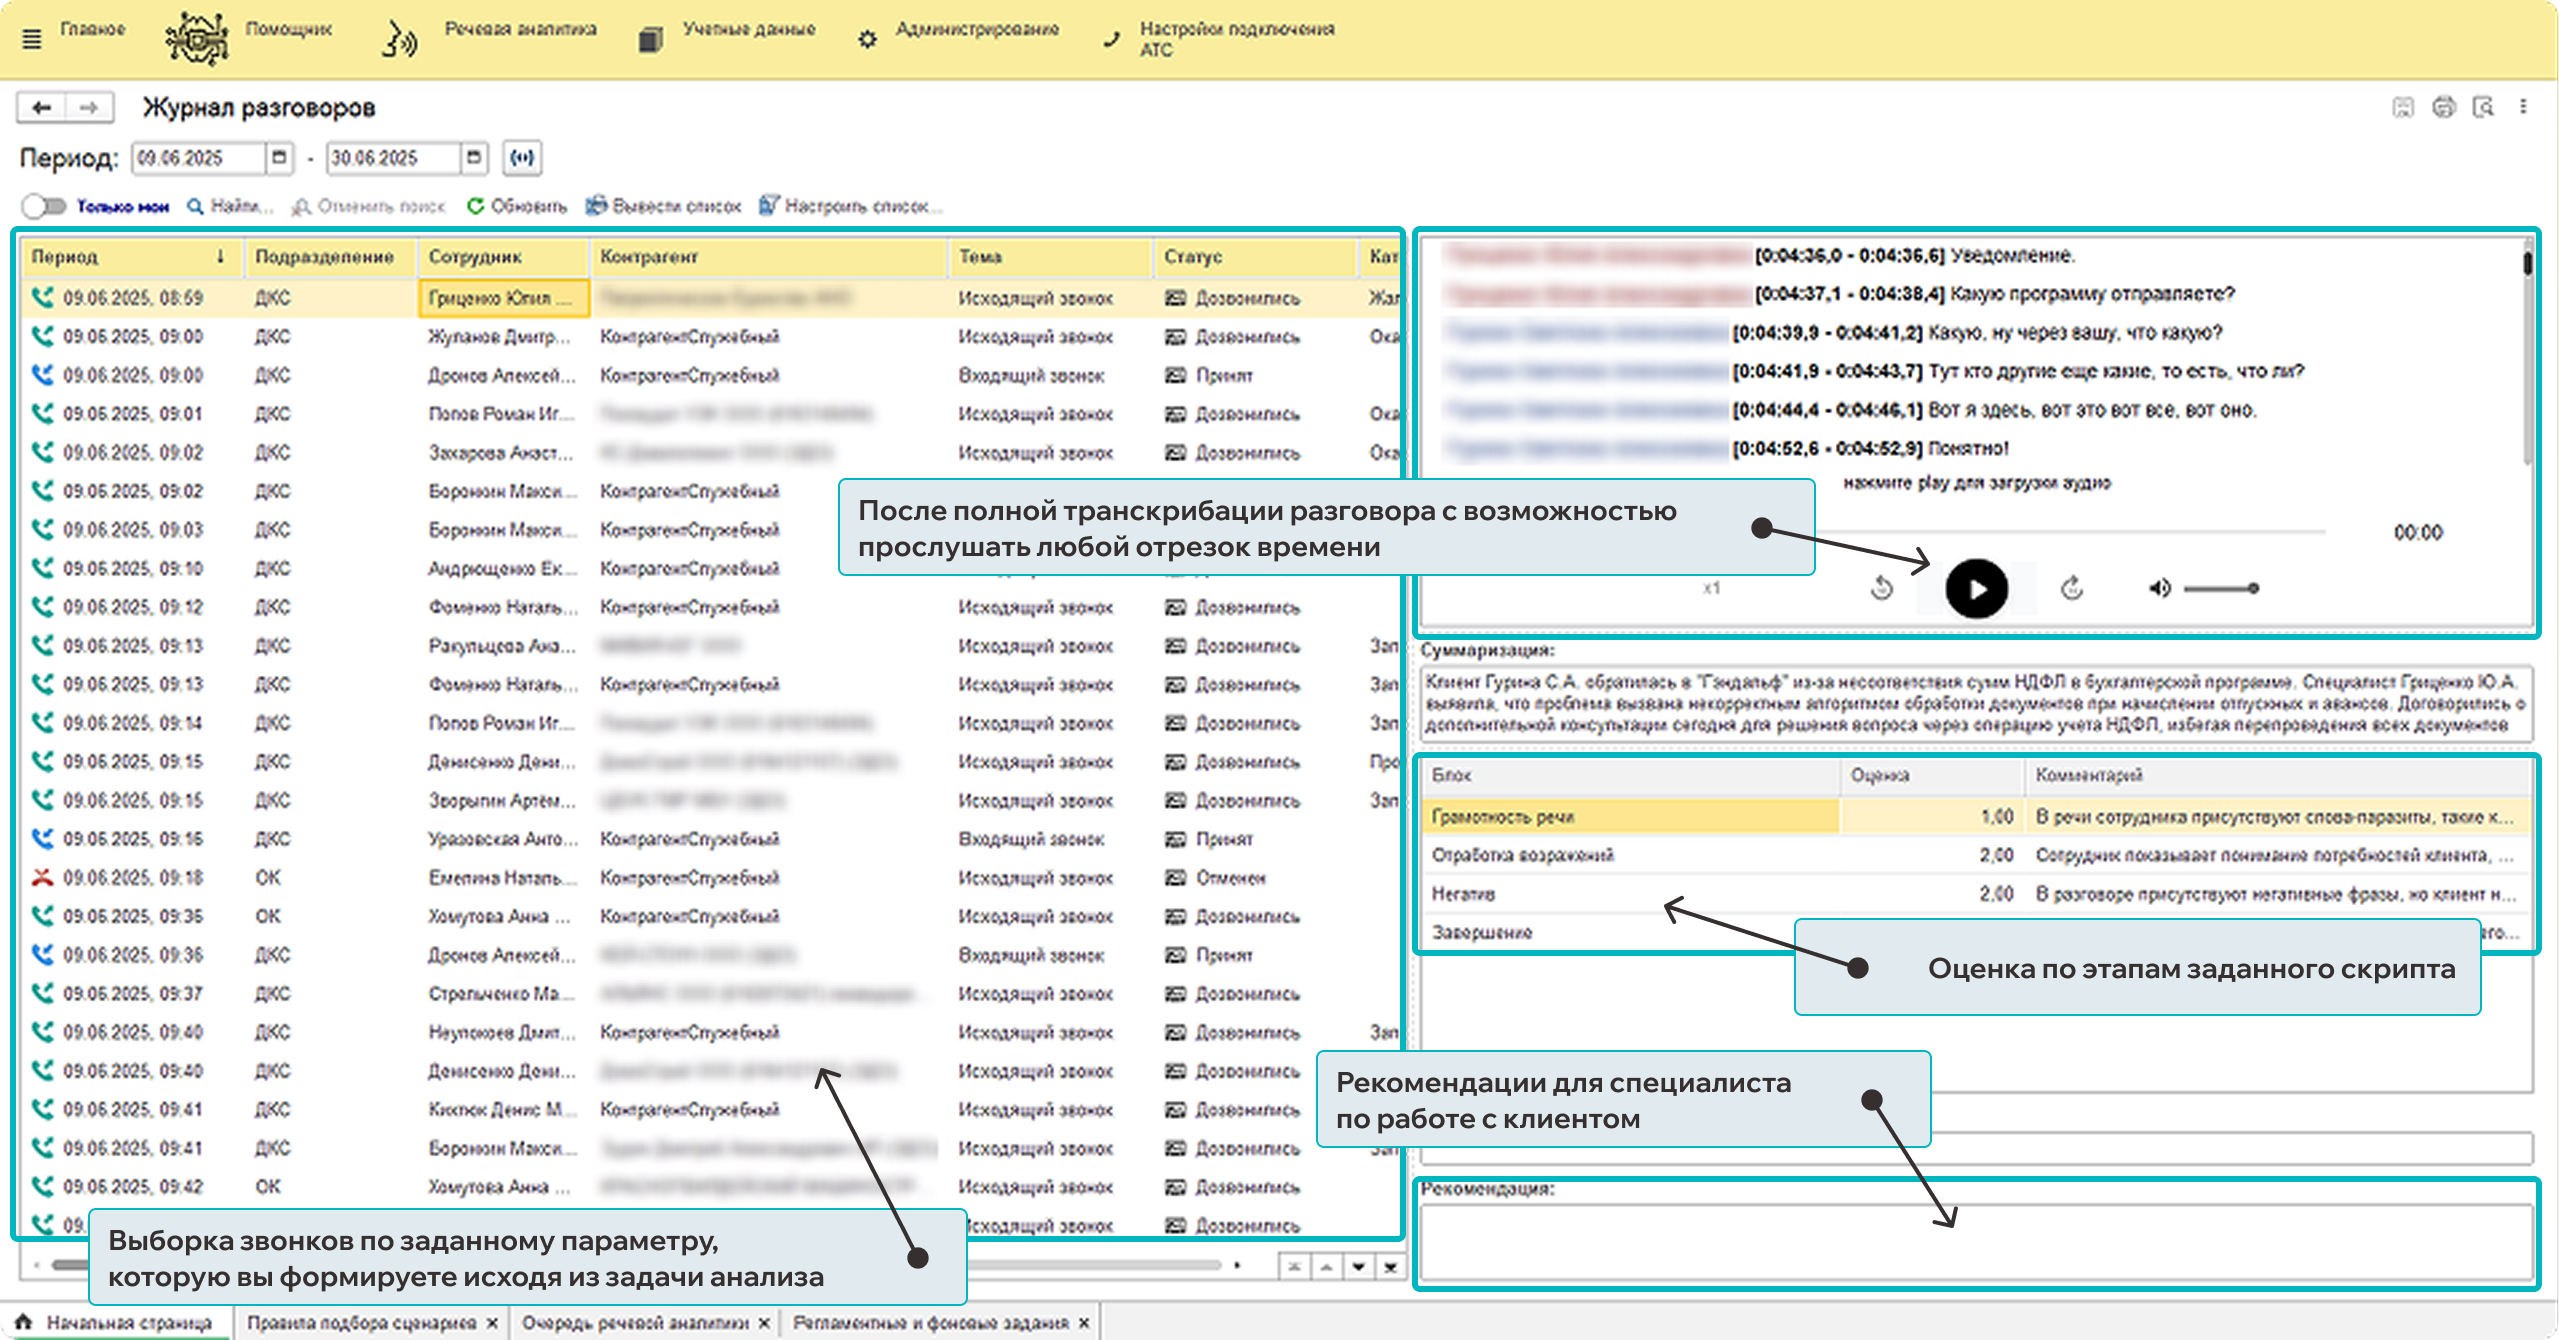Open calendar for end date 30.06.2025
The height and width of the screenshot is (1340, 2559).
[474, 157]
